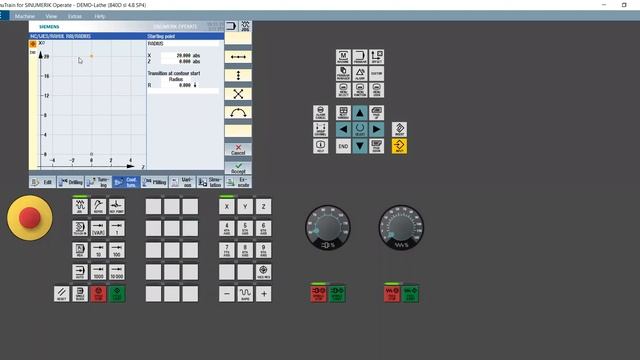Image resolution: width=640 pixels, height=360 pixels.
Task: Click the RESET key with double slash
Action: pos(62,294)
